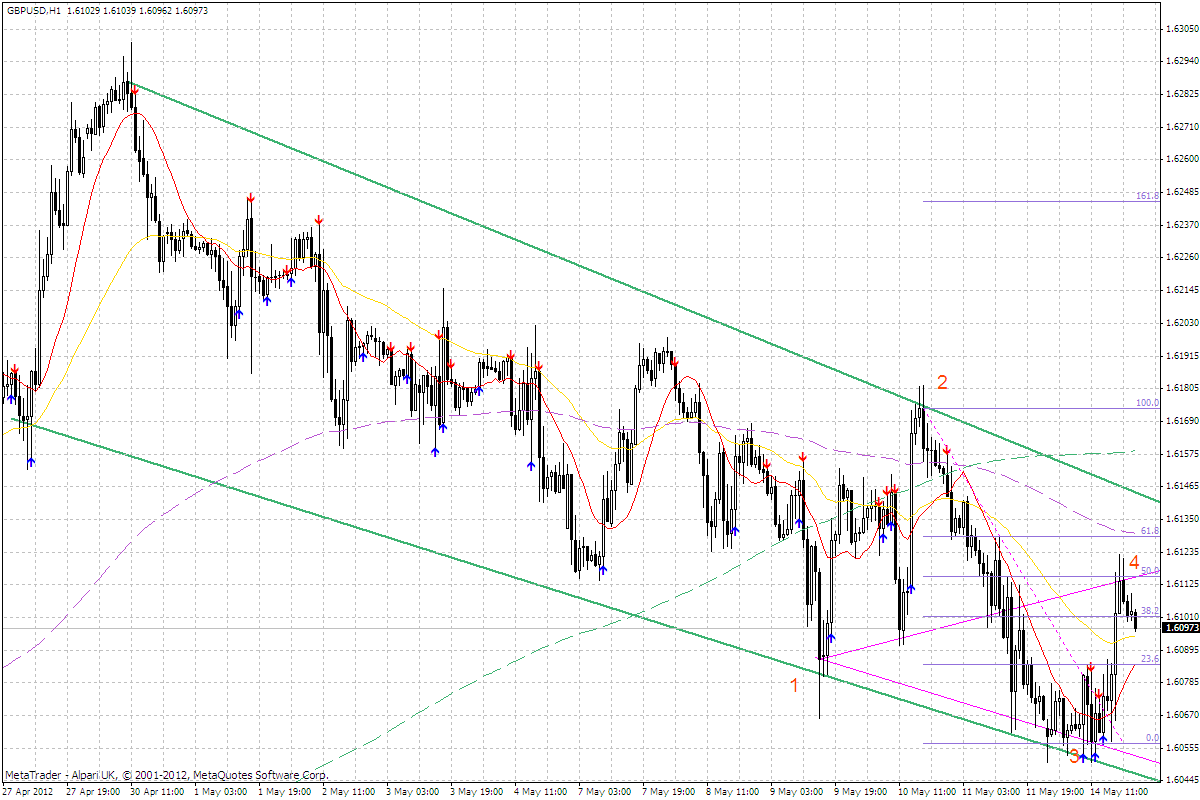Click price scale value 1.62710
Image resolution: width=1200 pixels, height=800 pixels.
tap(1183, 127)
